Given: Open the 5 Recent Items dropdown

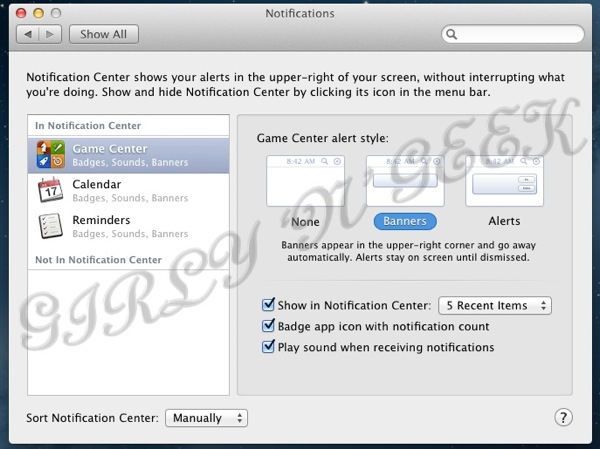Looking at the screenshot, I should 495,305.
